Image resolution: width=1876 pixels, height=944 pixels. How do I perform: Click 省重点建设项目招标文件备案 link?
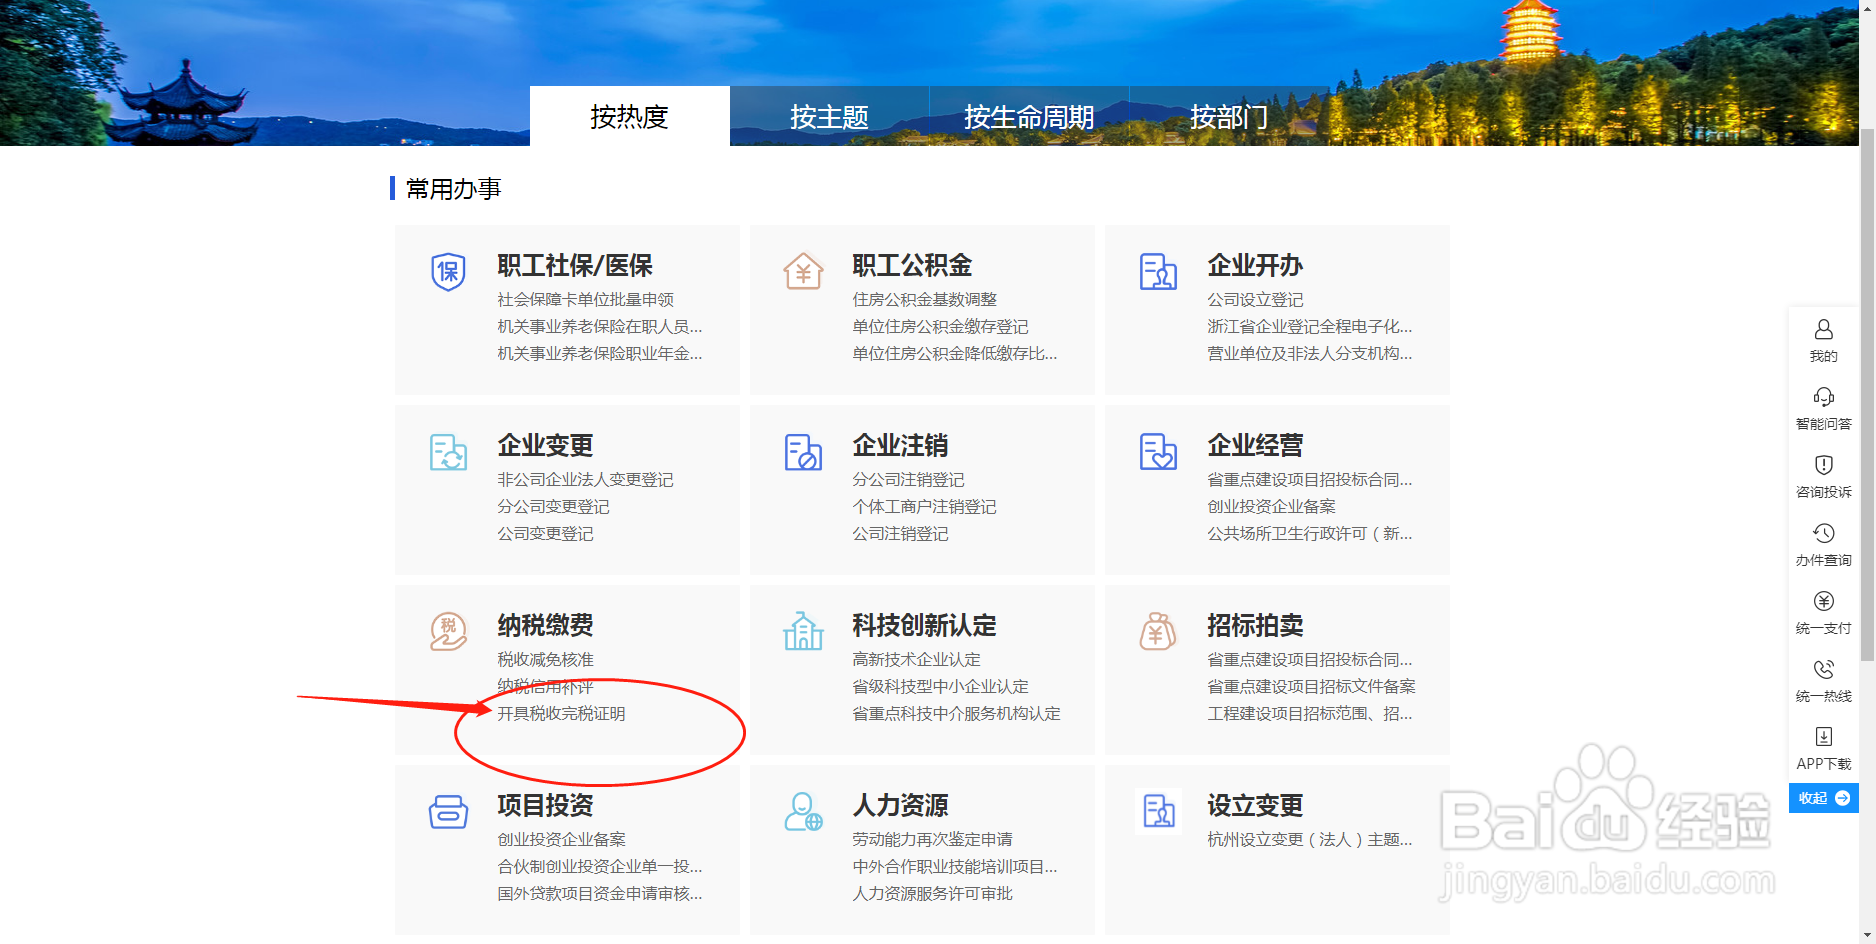point(1311,687)
